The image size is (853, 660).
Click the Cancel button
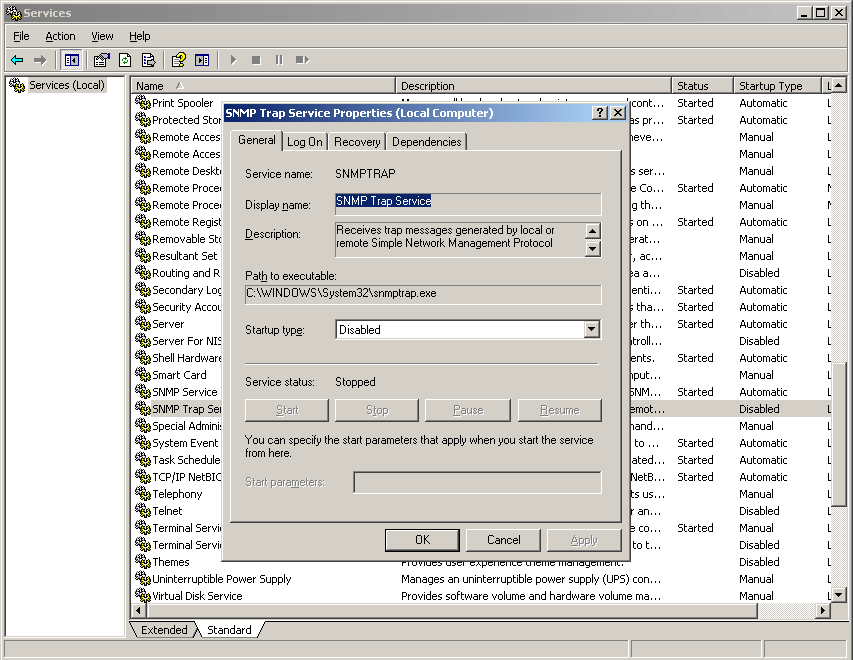coord(503,540)
